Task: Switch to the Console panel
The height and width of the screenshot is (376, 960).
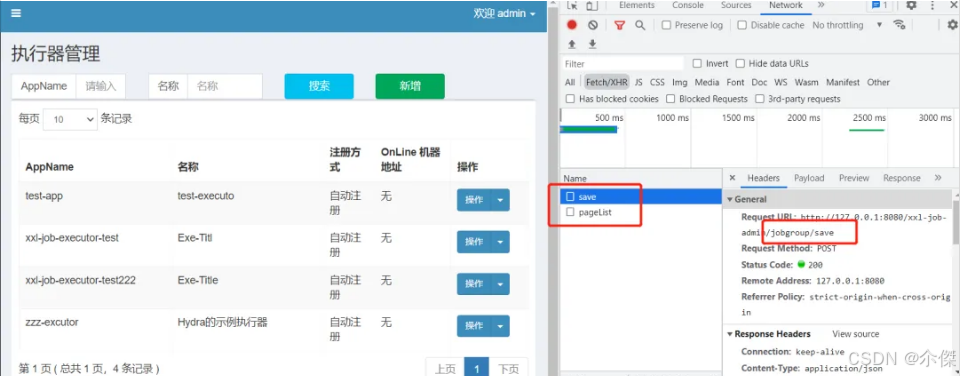Action: (688, 6)
